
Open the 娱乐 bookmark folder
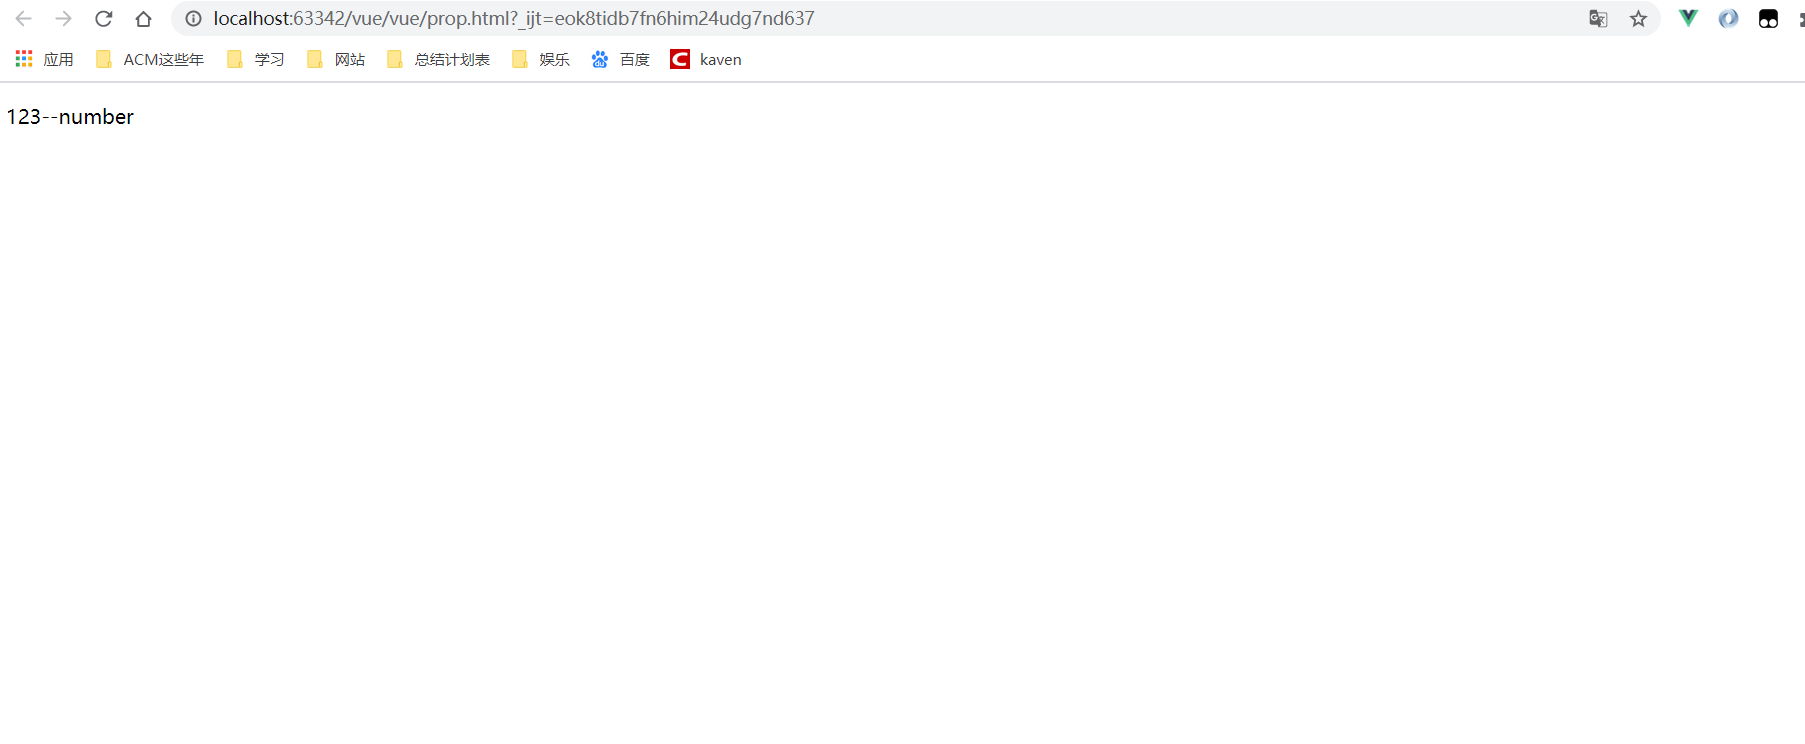pos(541,60)
